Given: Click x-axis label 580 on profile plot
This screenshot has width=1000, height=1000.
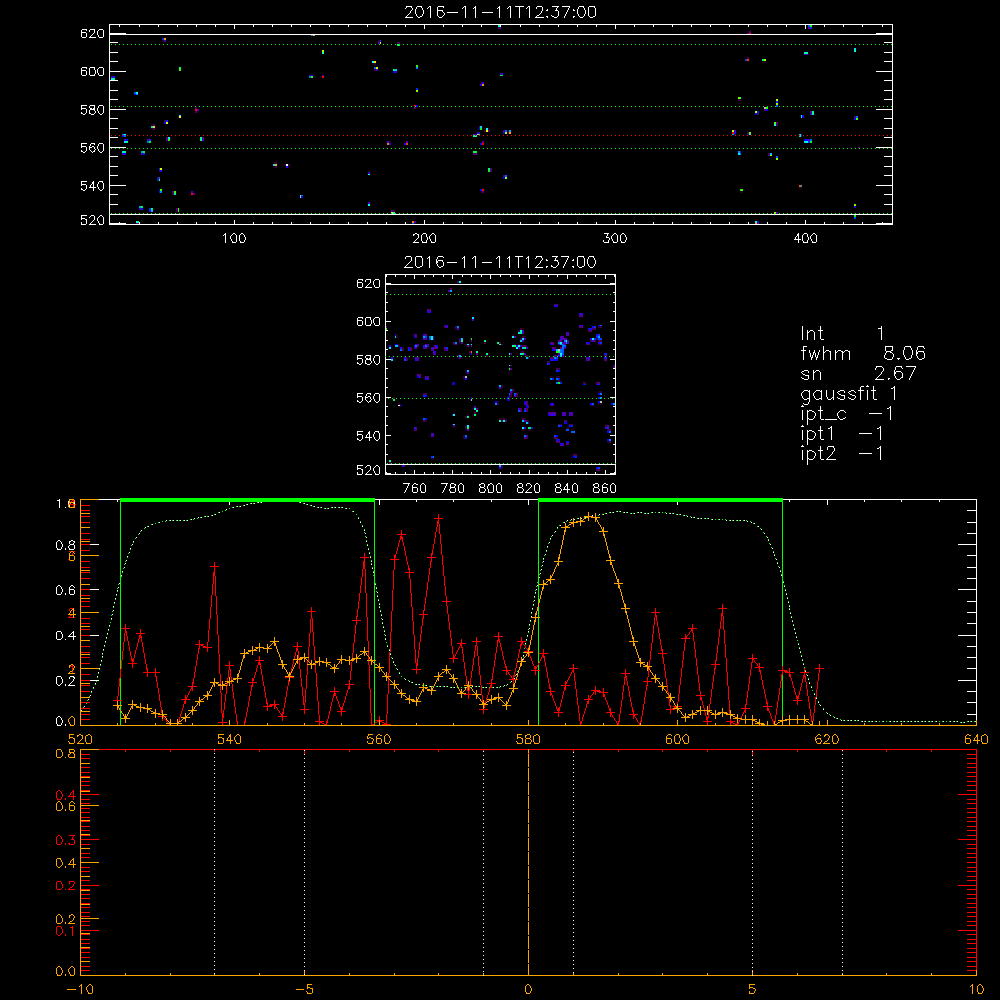Looking at the screenshot, I should 528,739.
